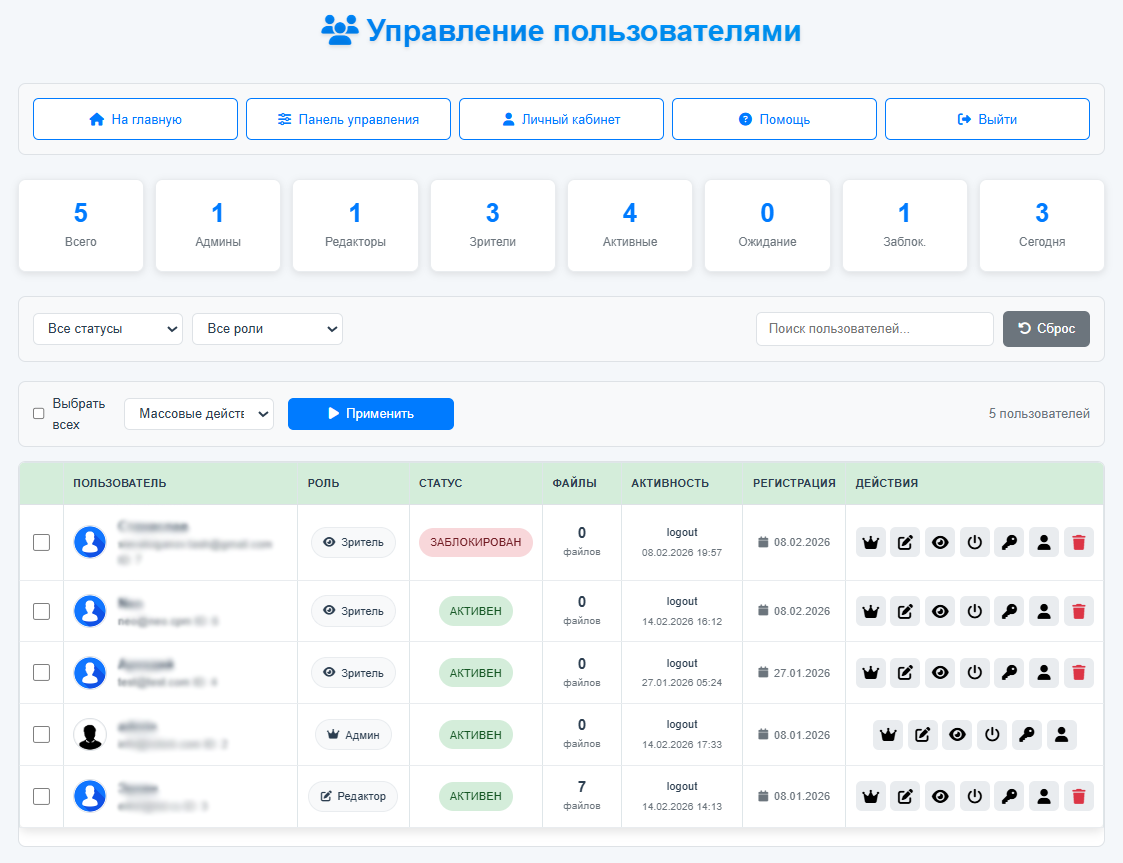Open the Личный кабинет section
The image size is (1123, 863).
coord(561,118)
